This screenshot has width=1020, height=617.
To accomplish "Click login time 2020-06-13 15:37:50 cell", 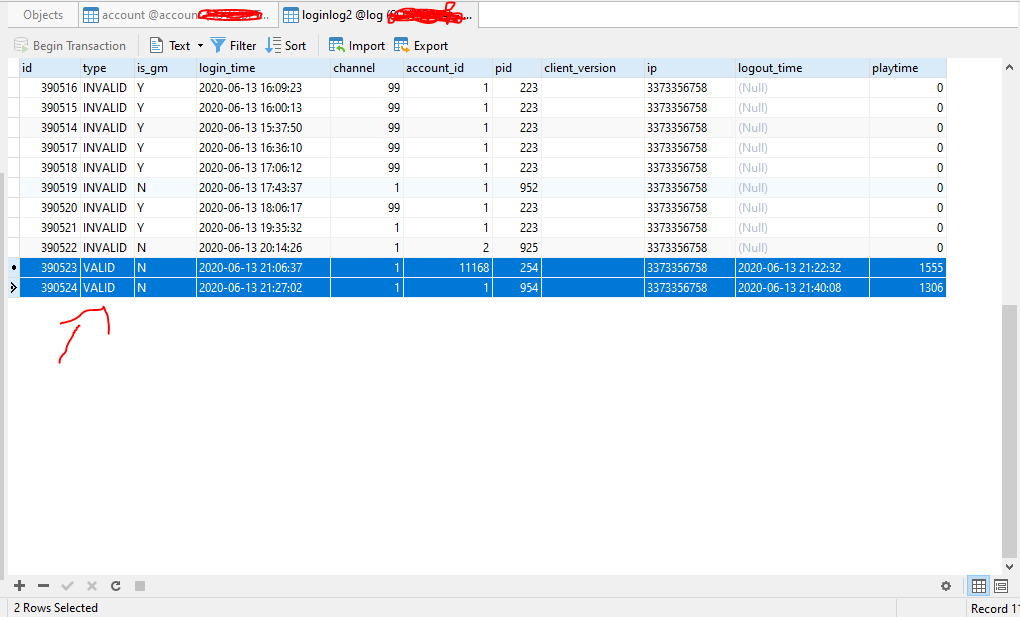I will (263, 128).
